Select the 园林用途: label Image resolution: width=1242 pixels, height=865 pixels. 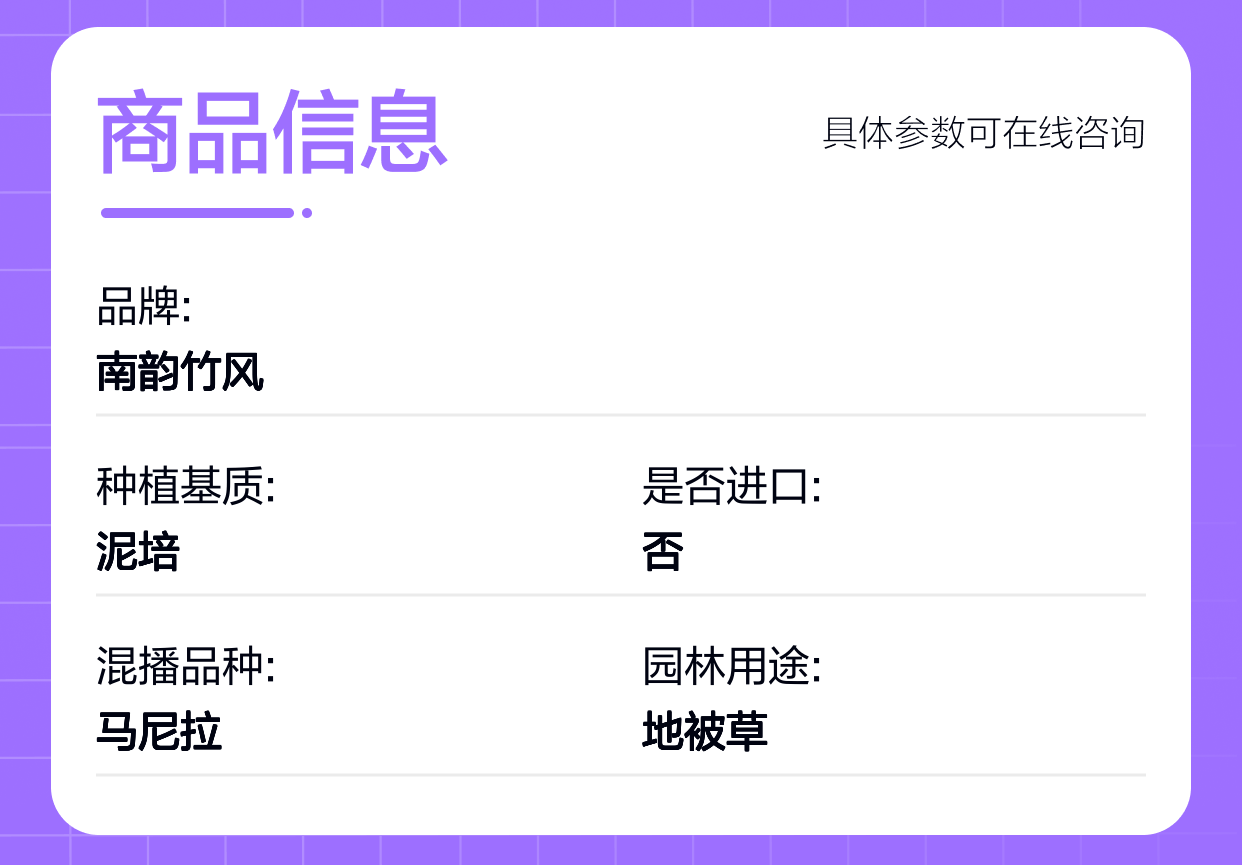pyautogui.click(x=731, y=667)
